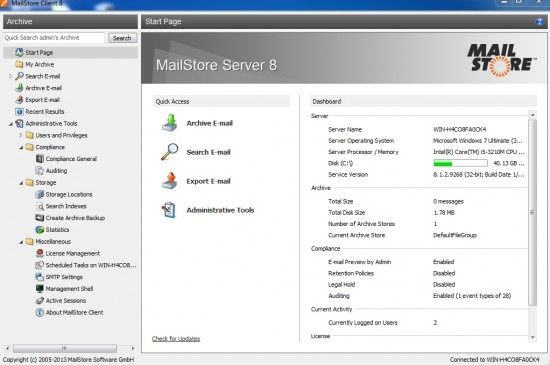Screen dimensions: 550x365
Task: Open the Archive E-mail quick access link
Action: (209, 123)
